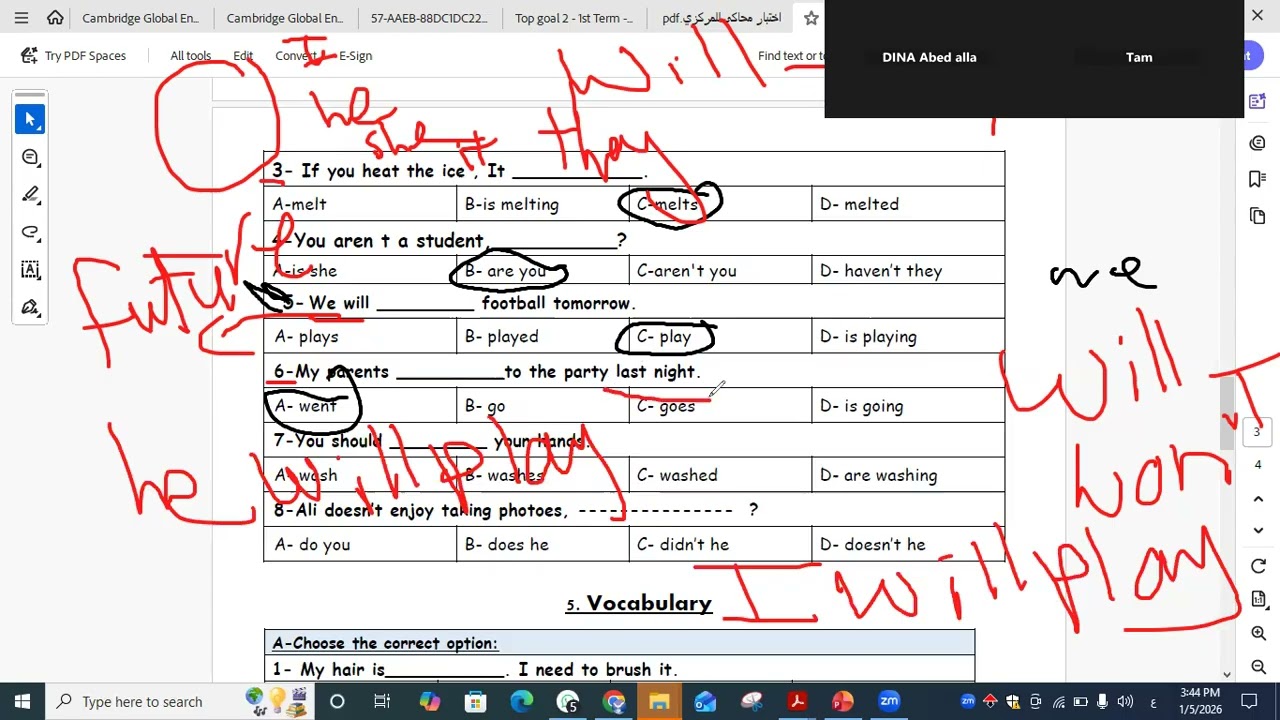Click the answer 'D- melted'

coord(859,204)
